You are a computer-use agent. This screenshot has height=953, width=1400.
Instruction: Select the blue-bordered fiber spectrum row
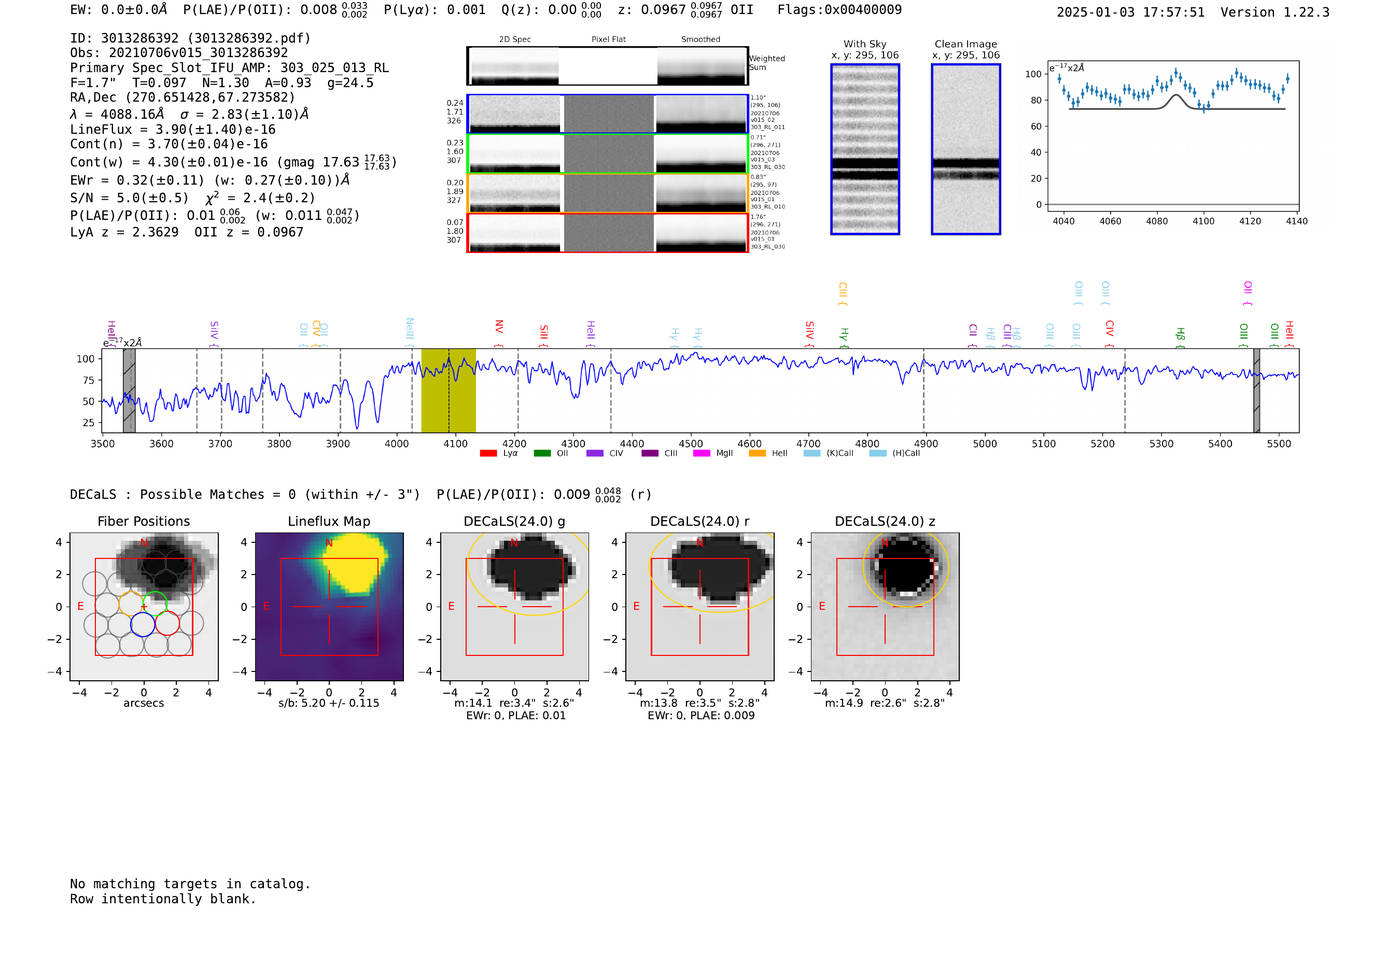(x=607, y=114)
